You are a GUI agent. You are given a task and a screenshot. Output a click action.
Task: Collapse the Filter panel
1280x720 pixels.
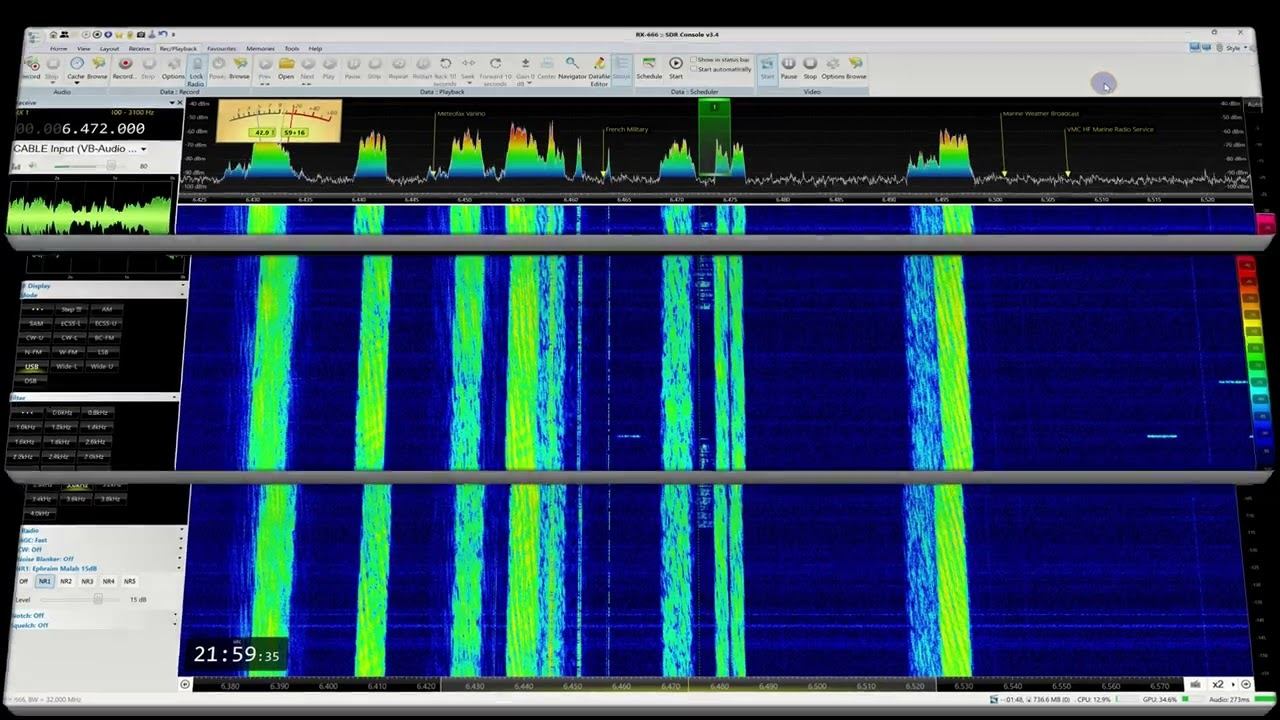click(x=174, y=398)
